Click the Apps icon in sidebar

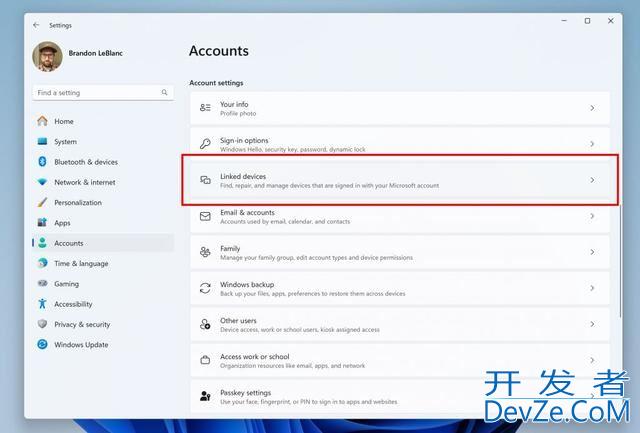click(42, 222)
